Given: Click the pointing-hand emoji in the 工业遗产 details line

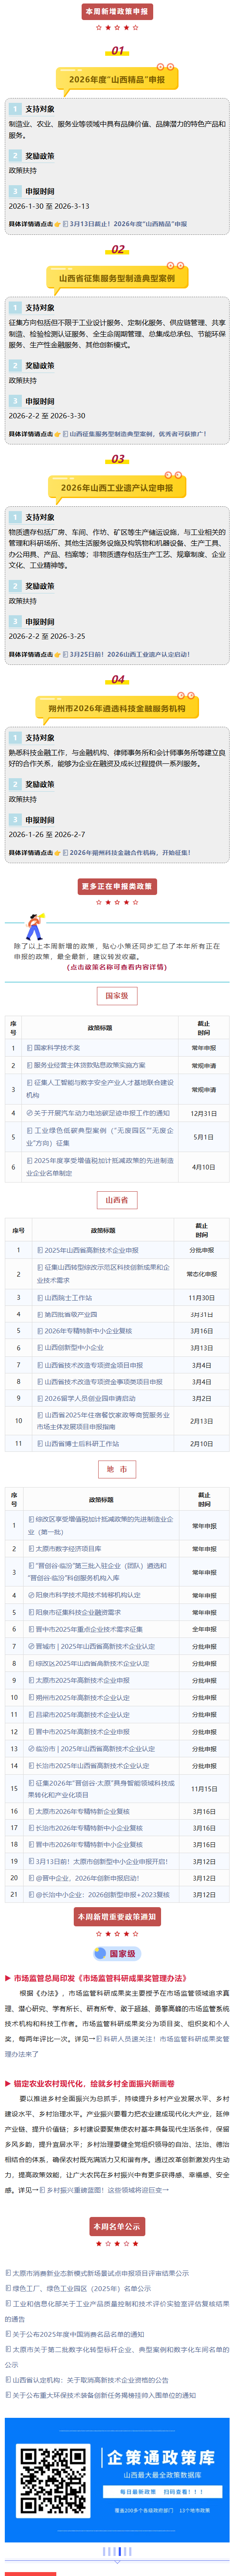Looking at the screenshot, I should click(58, 654).
